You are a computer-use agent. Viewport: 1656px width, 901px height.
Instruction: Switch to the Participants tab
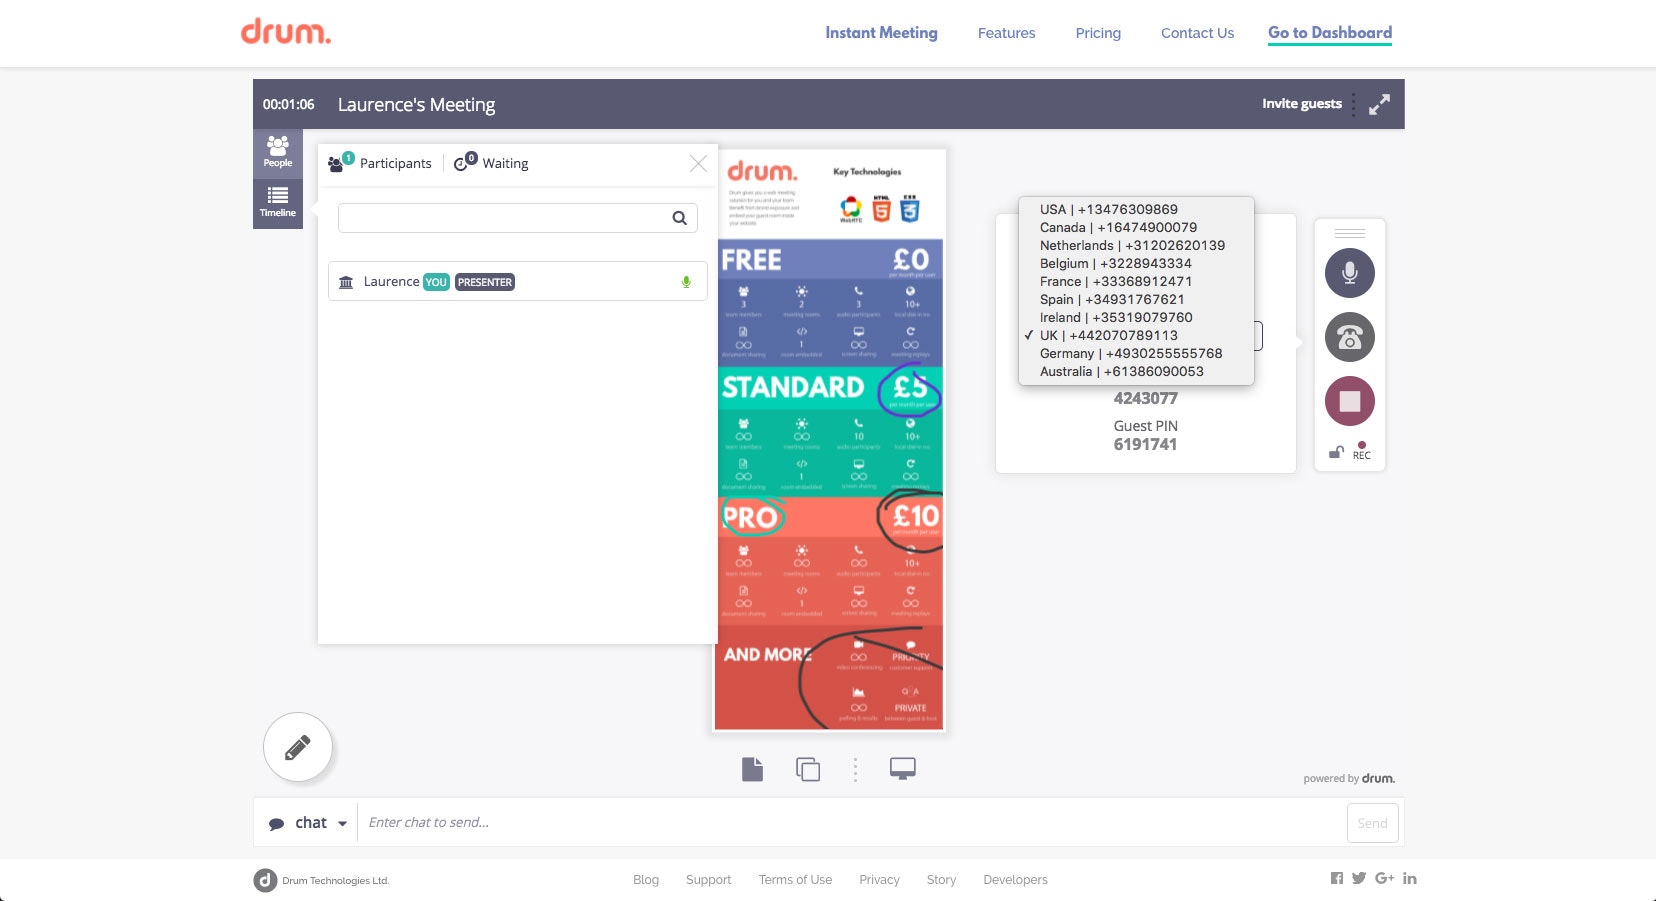(x=380, y=163)
